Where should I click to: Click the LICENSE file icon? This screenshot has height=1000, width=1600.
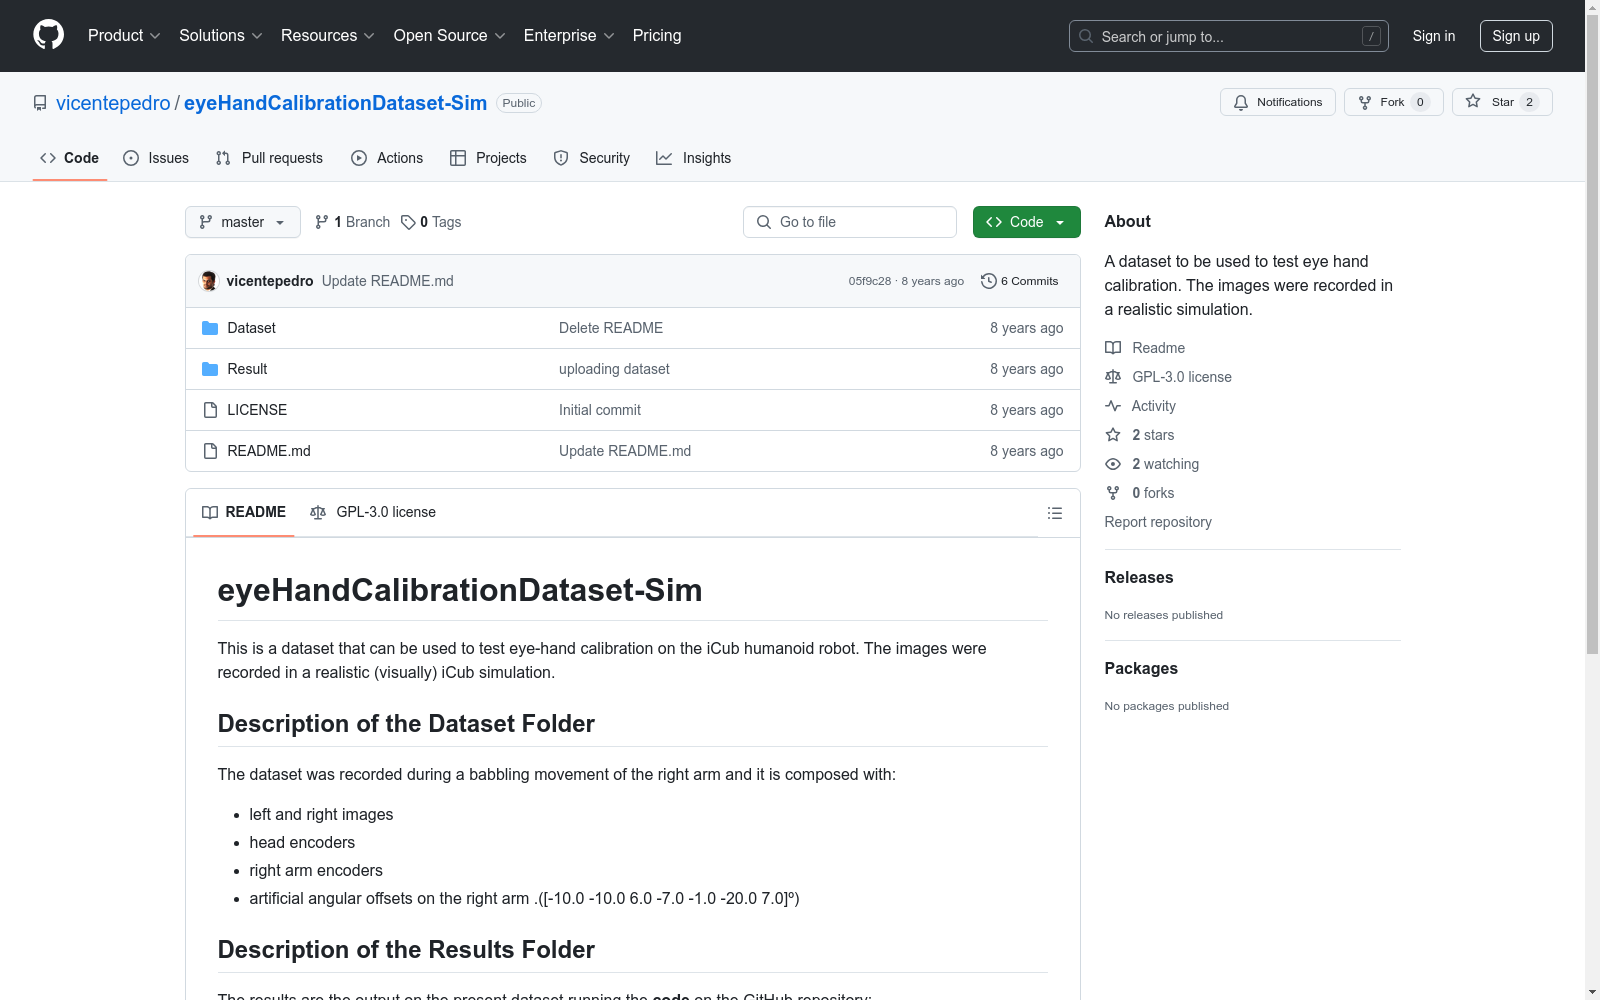pos(210,410)
